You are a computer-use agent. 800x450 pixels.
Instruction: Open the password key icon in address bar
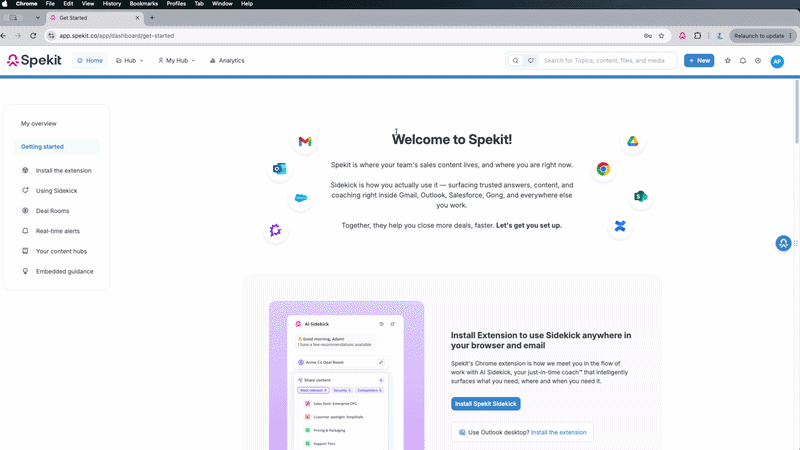coord(647,36)
